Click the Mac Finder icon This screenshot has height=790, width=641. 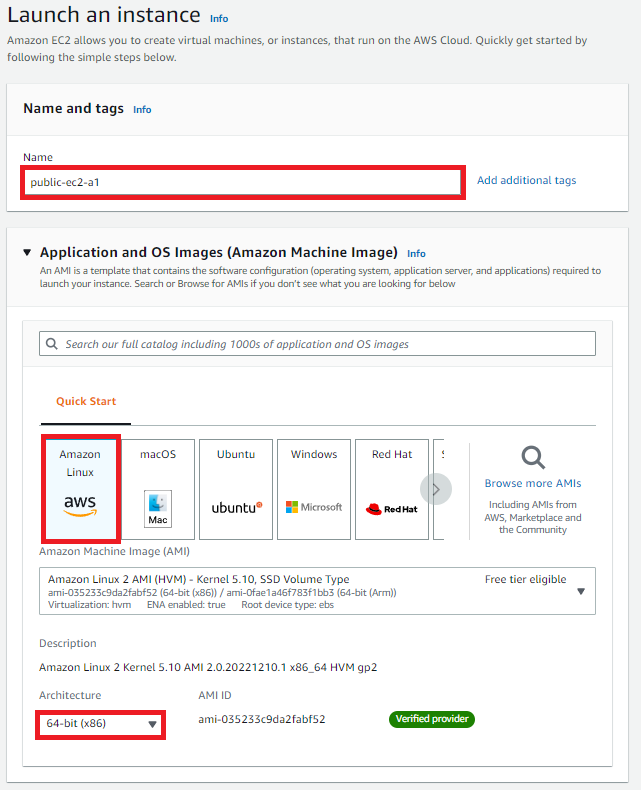click(x=158, y=509)
